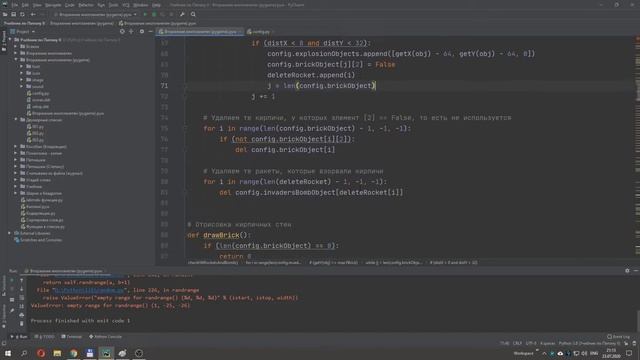Expand the font folder

22,67
